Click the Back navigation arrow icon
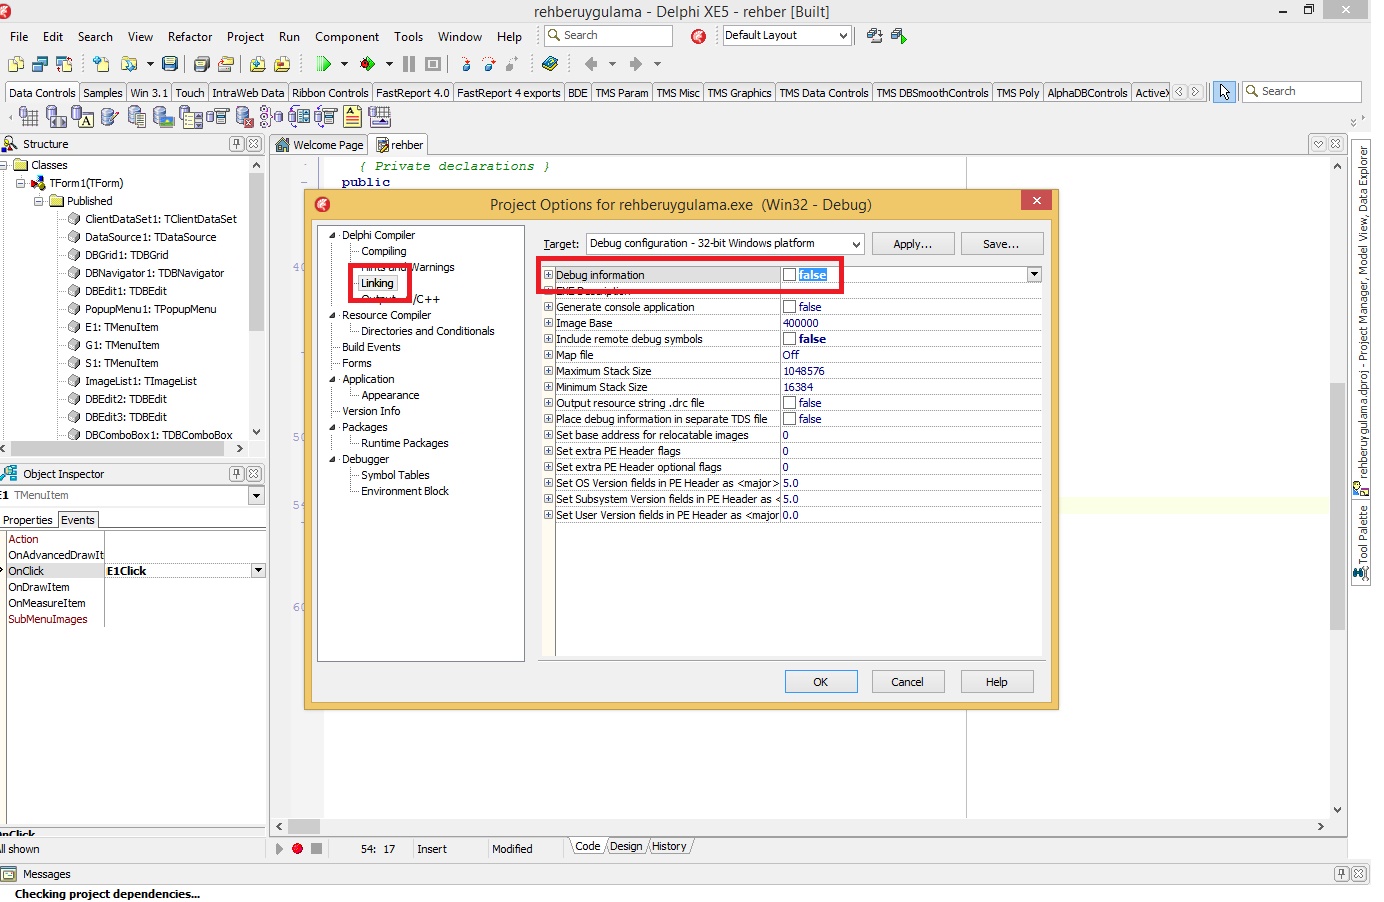This screenshot has width=1384, height=902. click(x=591, y=64)
